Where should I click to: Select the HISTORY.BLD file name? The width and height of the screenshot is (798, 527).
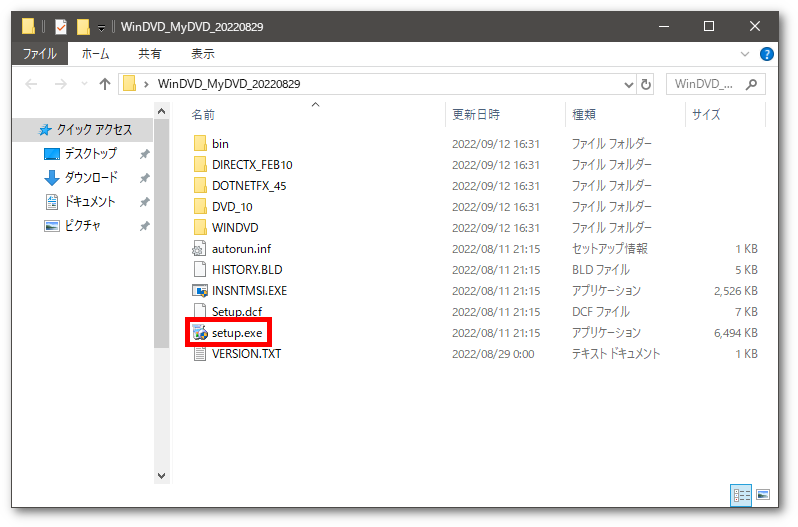click(247, 269)
